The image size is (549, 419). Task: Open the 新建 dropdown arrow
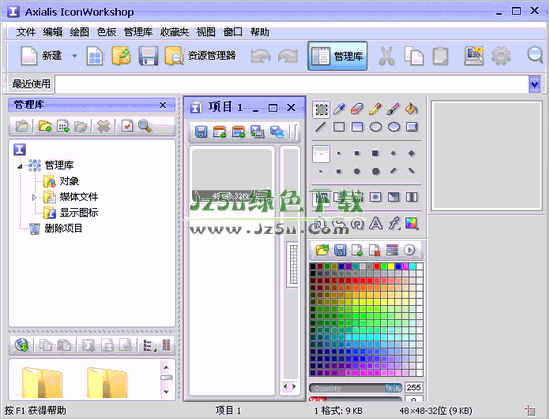(x=74, y=56)
